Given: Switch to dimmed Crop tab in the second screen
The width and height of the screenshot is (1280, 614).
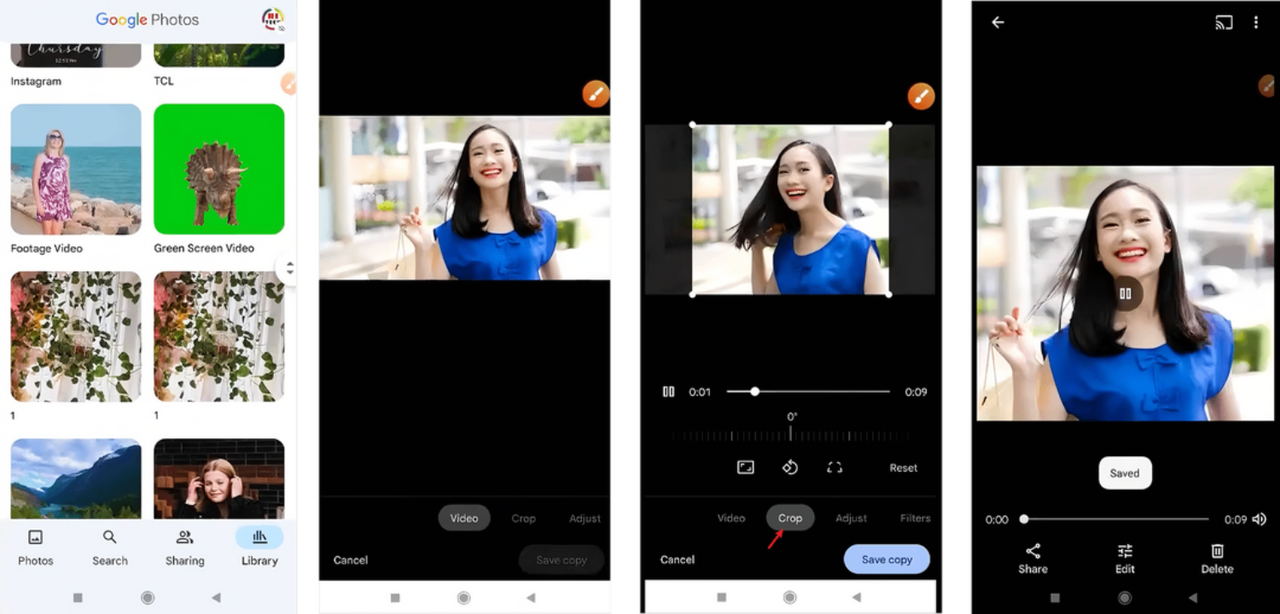Looking at the screenshot, I should coord(523,519).
